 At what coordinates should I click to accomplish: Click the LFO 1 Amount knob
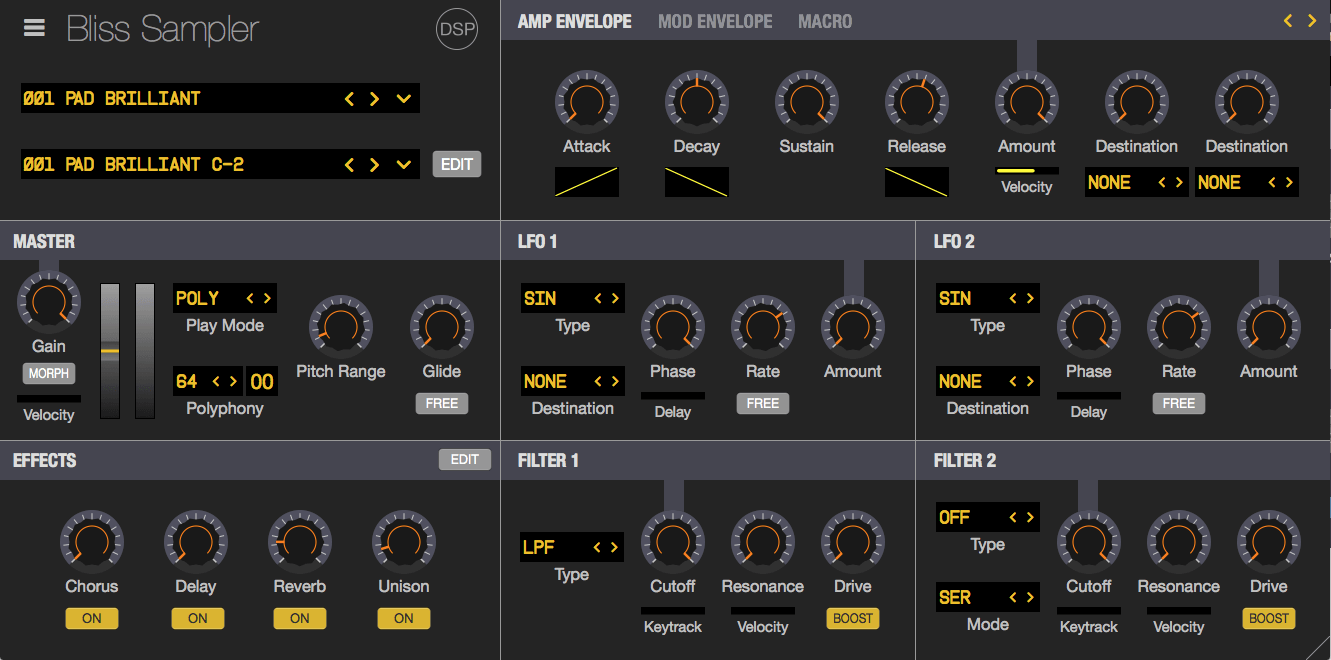[853, 326]
